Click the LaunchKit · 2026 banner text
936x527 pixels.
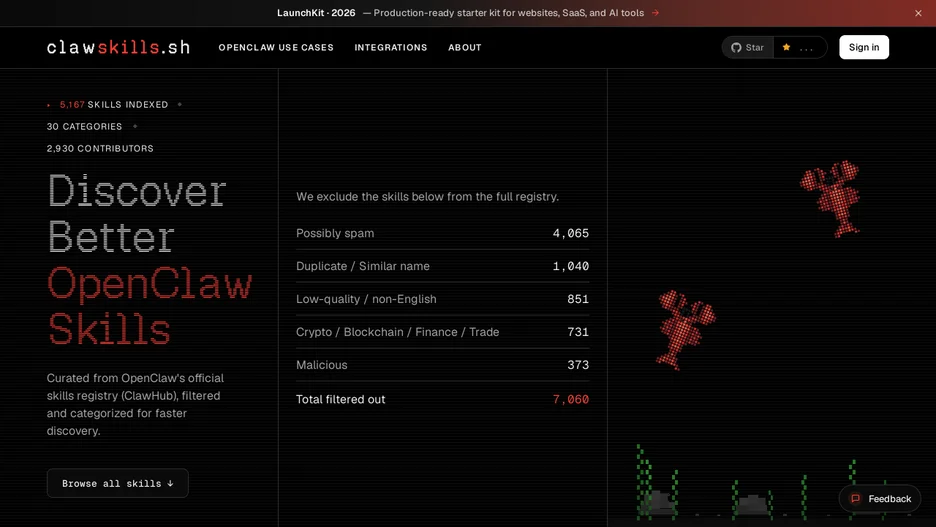[316, 13]
